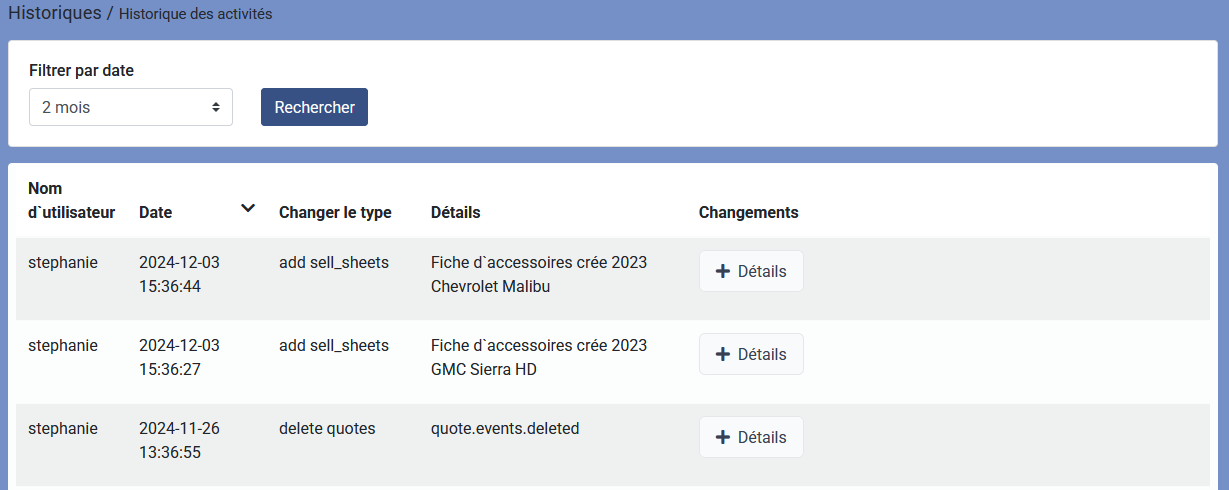Screen dimensions: 1229x490
Task: Click the stephanie username in the delete quotes row
Action: tap(63, 428)
